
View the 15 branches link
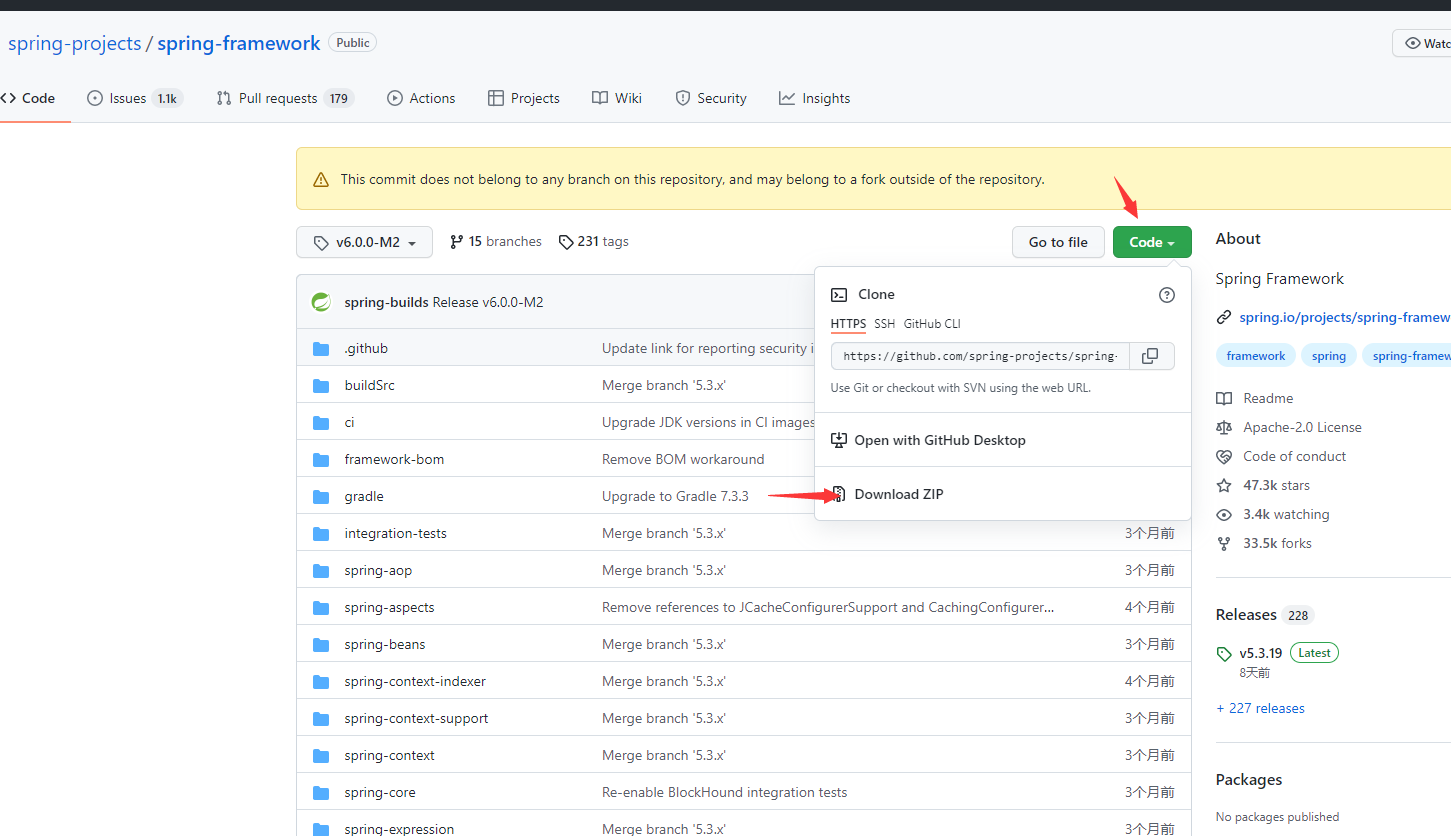coord(496,242)
